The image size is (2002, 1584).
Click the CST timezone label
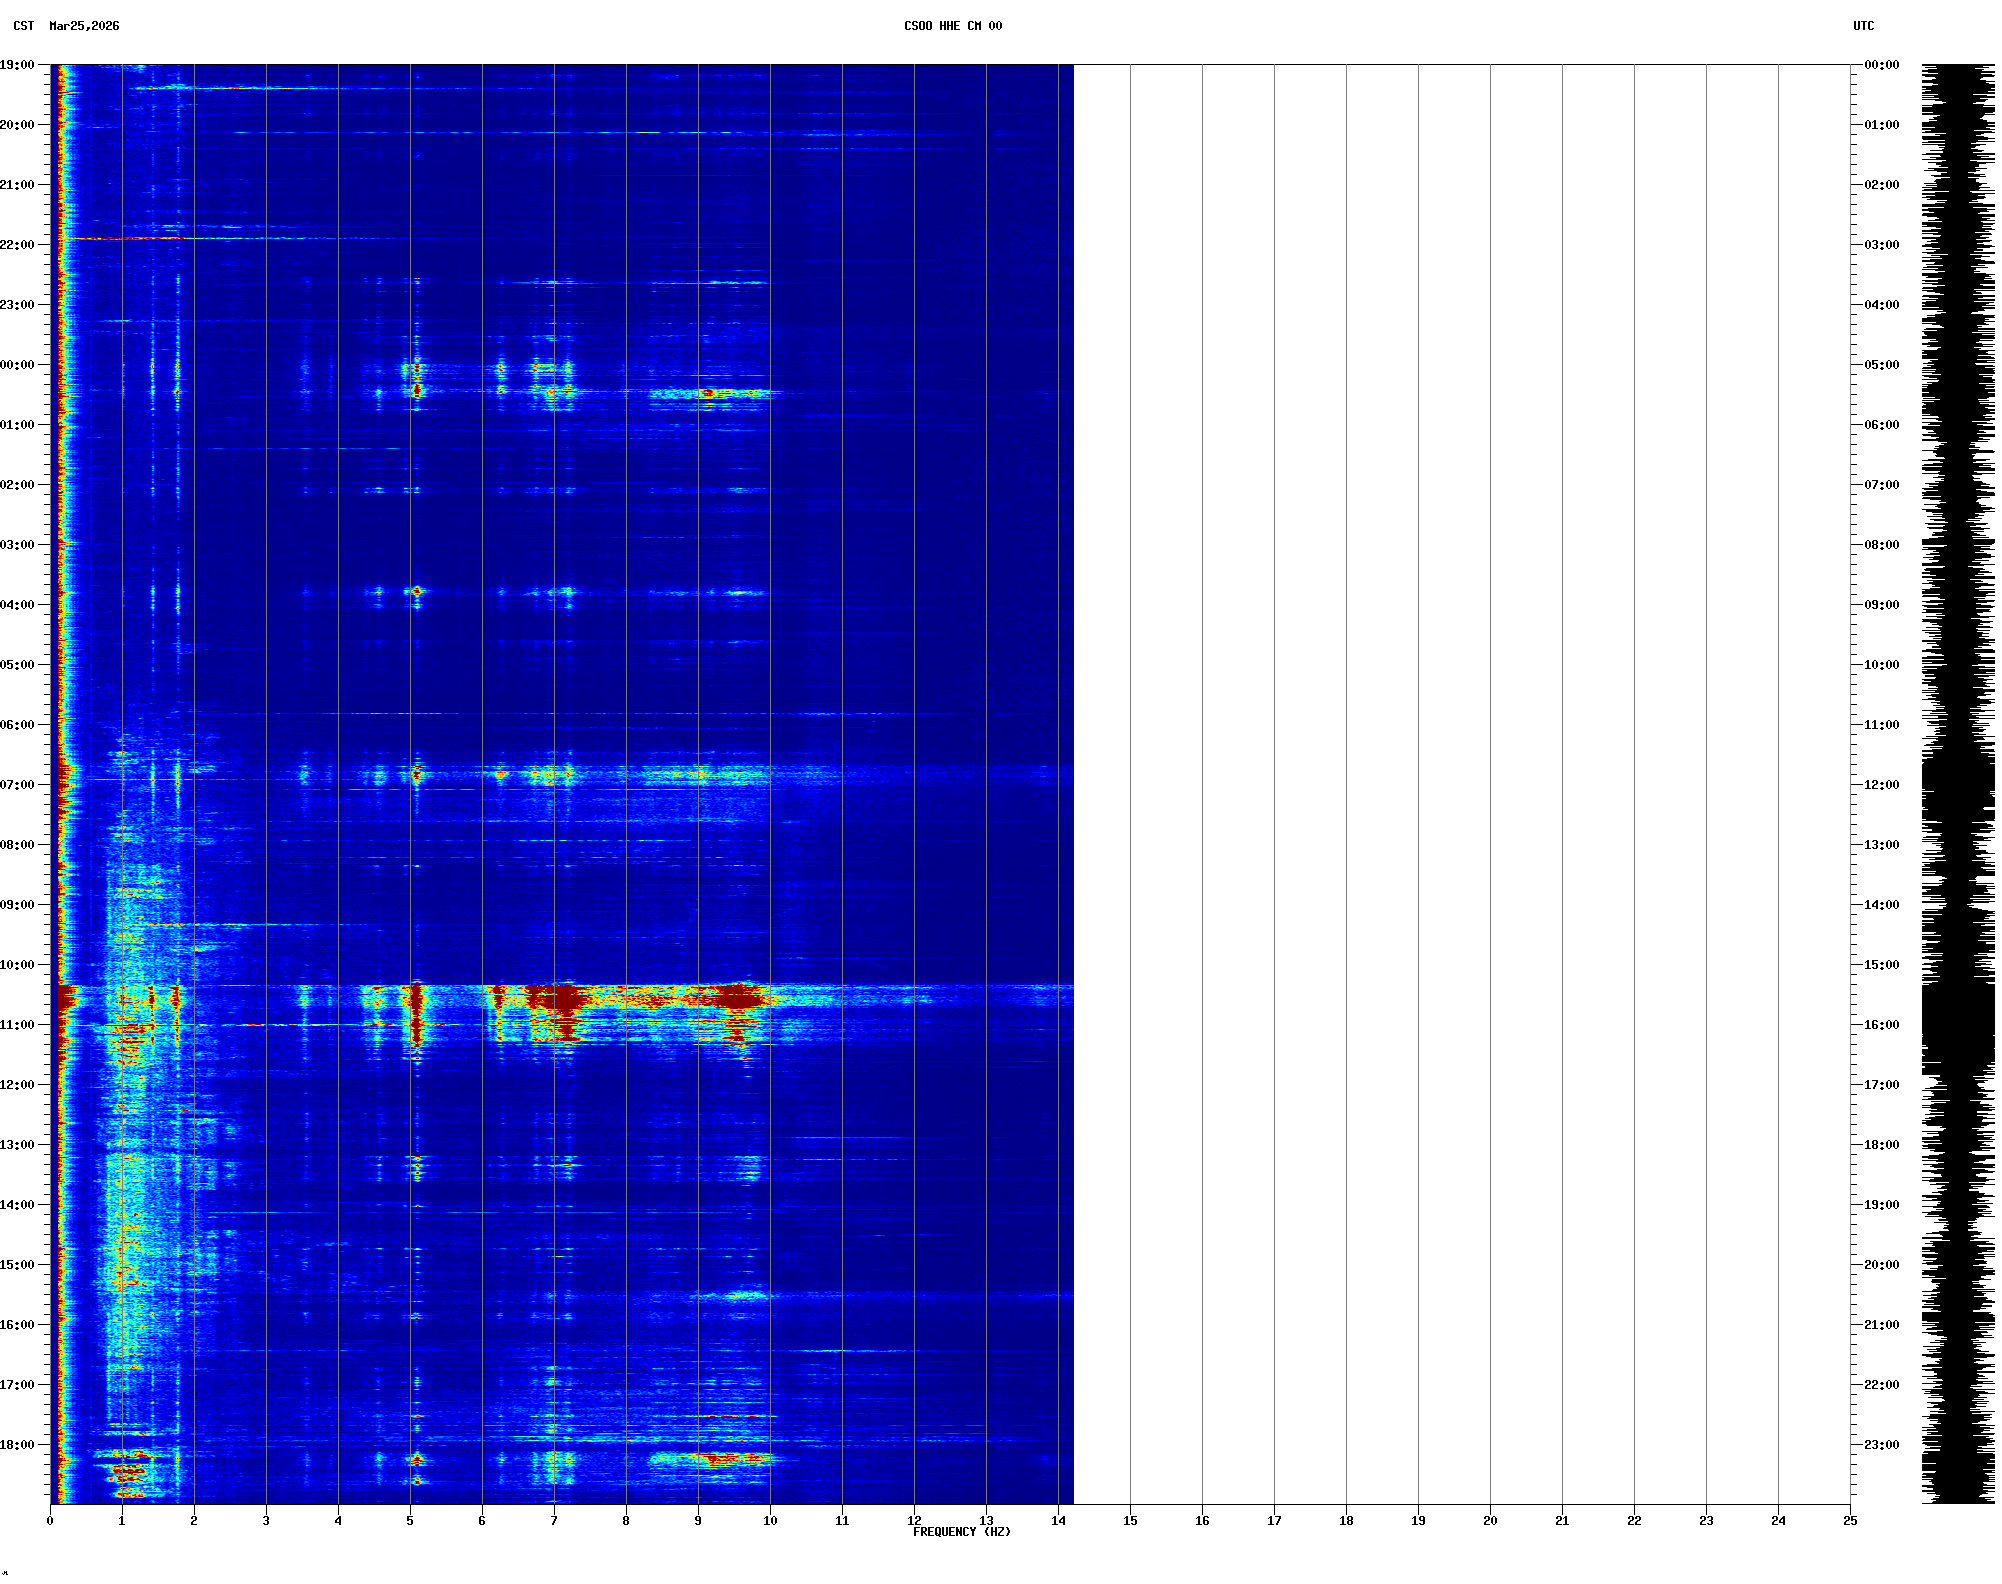(x=23, y=26)
